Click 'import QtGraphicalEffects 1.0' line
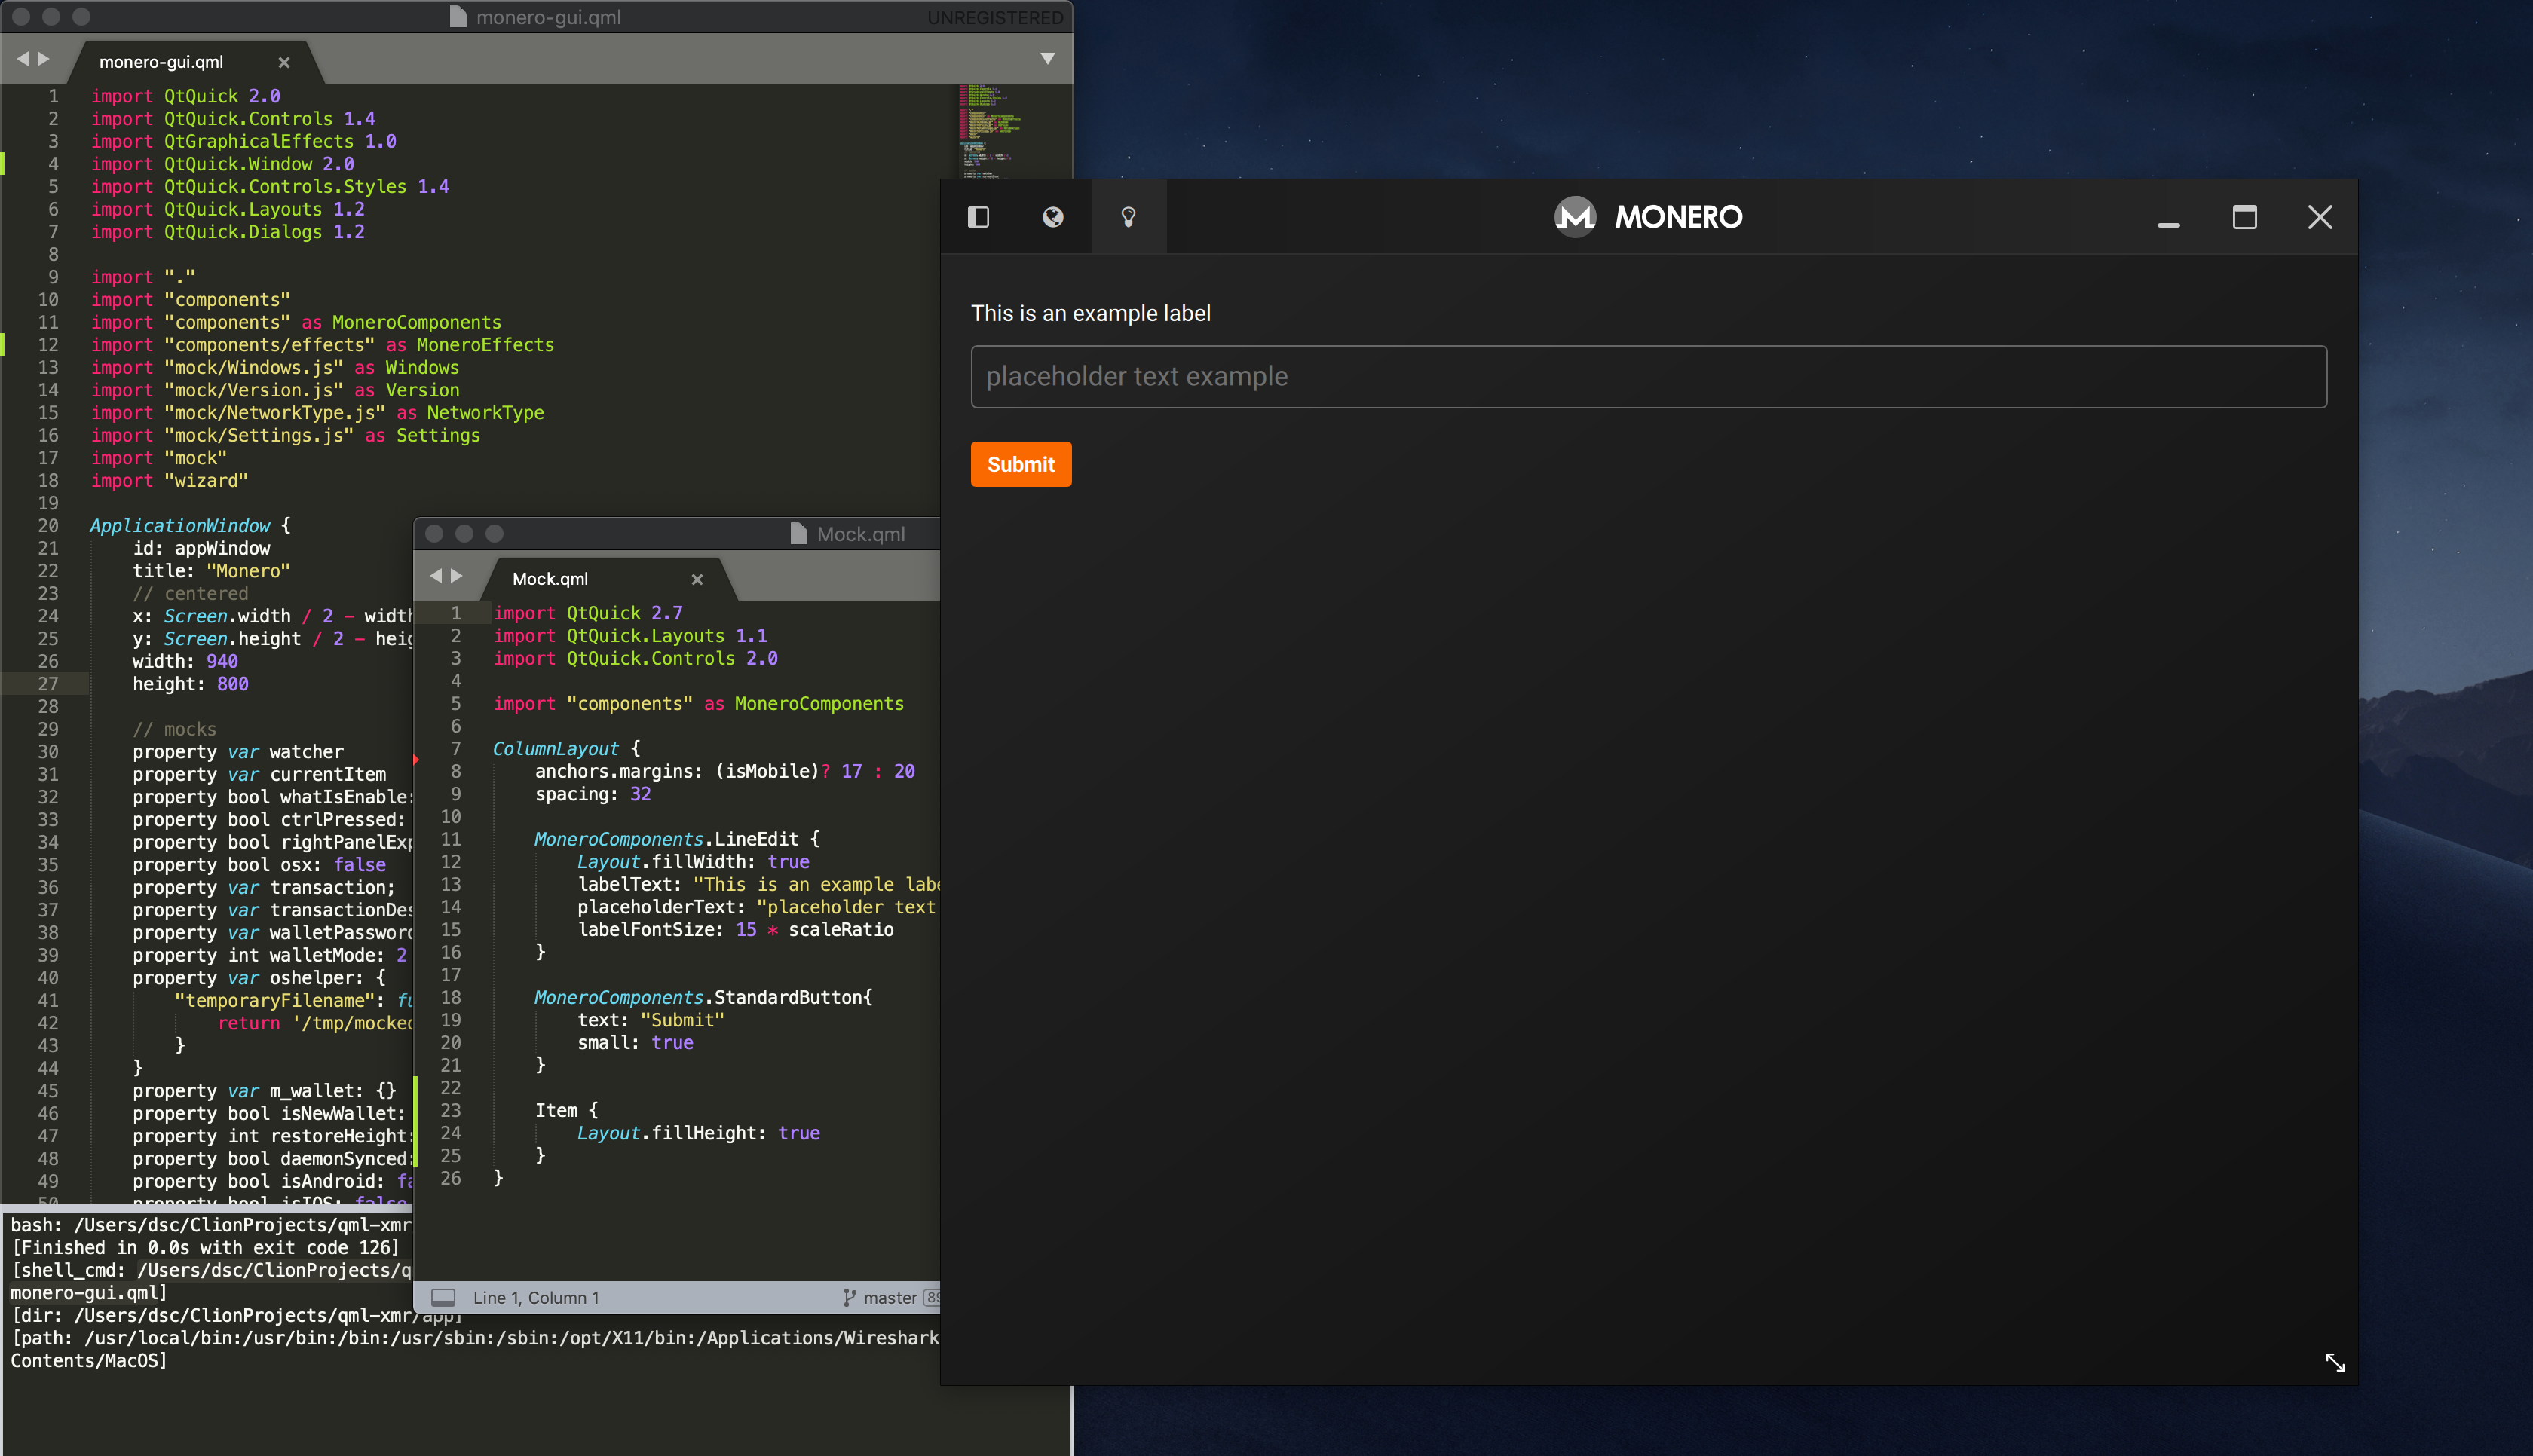The image size is (2533, 1456). 244,141
